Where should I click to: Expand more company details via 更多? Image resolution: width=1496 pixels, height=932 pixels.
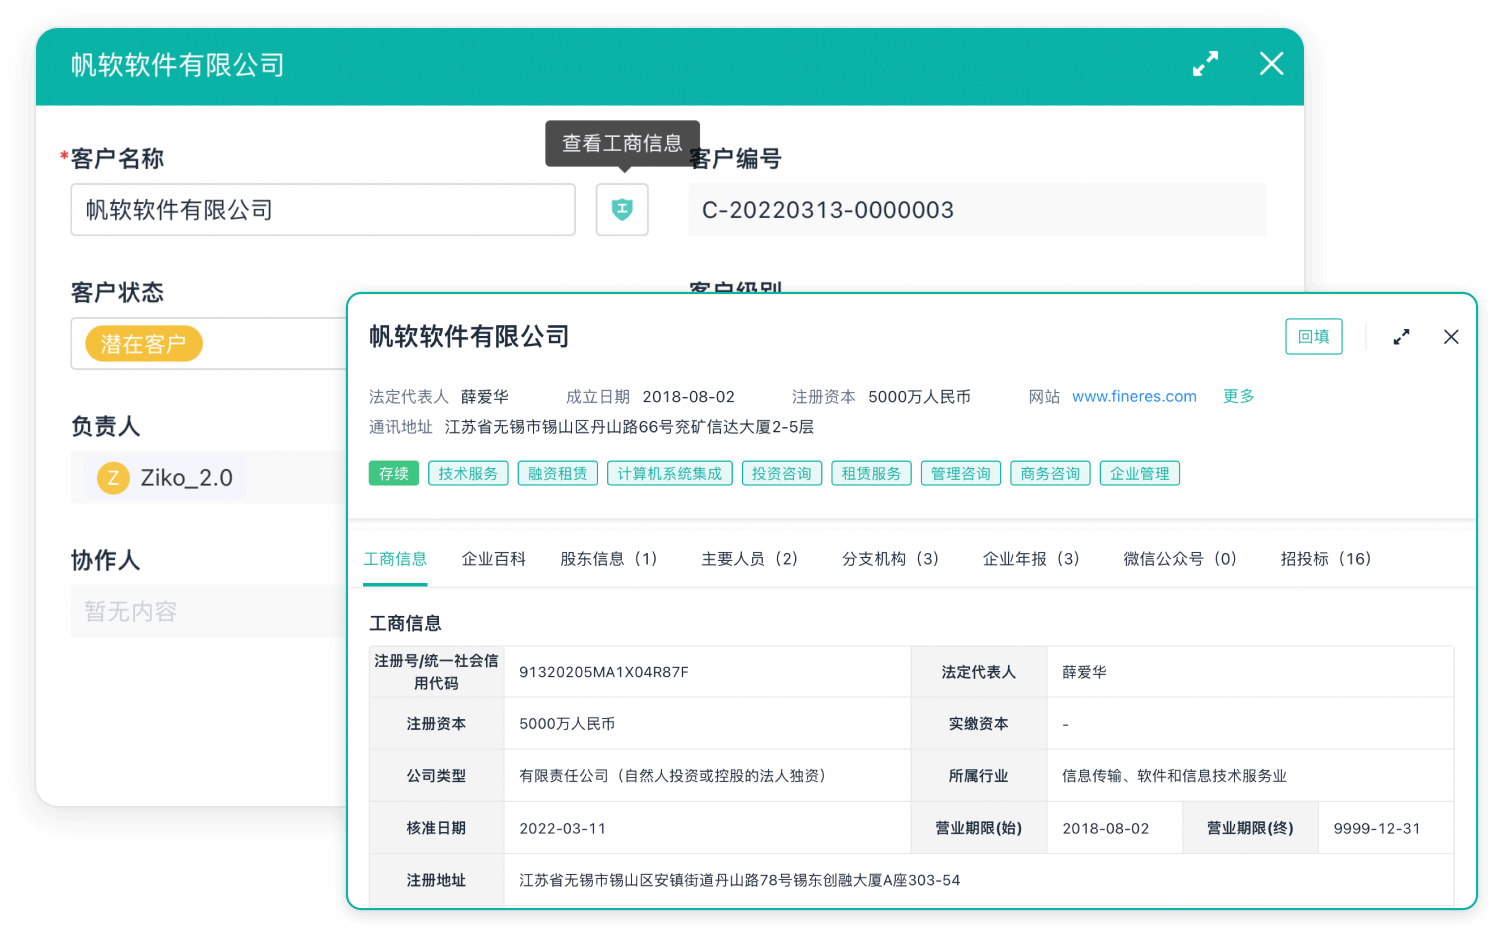tap(1238, 397)
